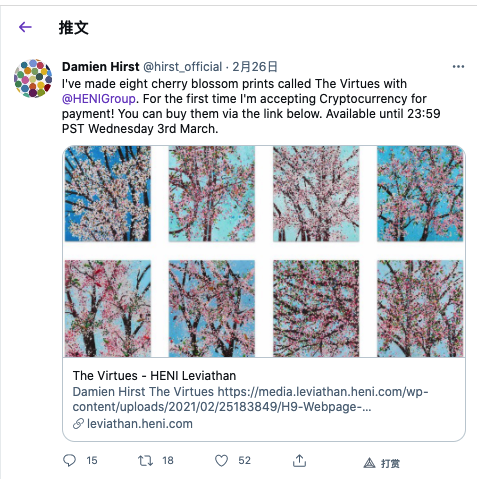Open the leviathan.heni.com domain link
This screenshot has width=477, height=479.
point(140,424)
